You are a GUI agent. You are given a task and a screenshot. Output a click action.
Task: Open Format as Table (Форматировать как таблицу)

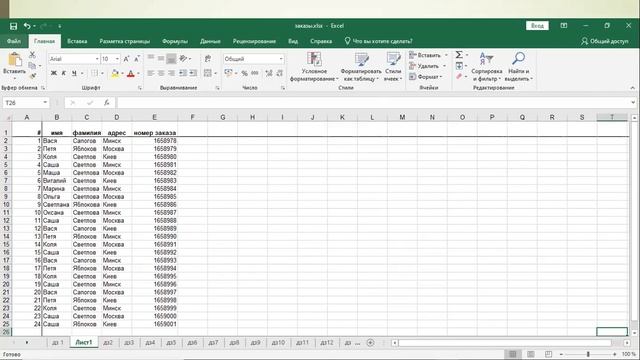click(x=361, y=67)
